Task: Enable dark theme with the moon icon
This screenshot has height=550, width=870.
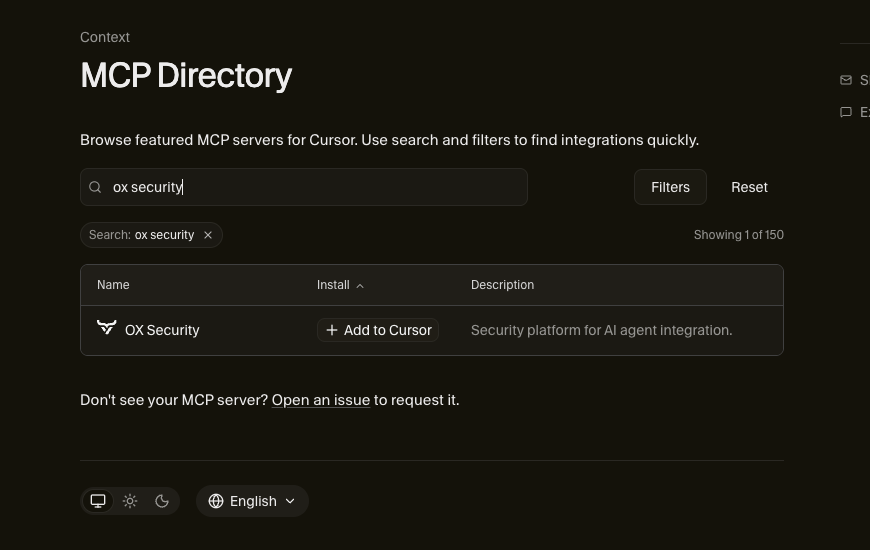Action: [162, 501]
